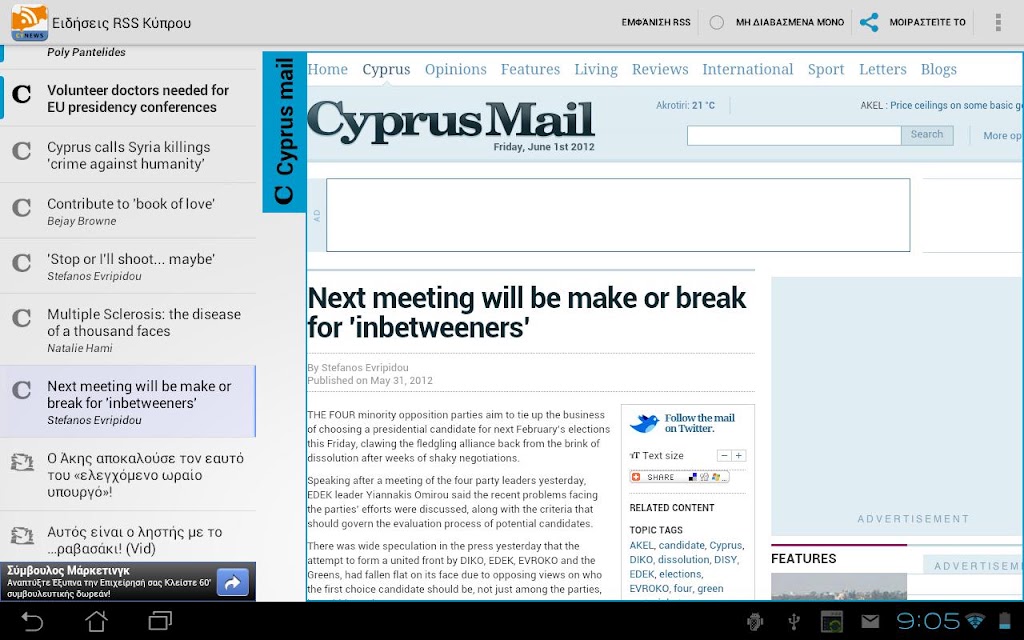The width and height of the screenshot is (1024, 640).
Task: Click Cyprus Mail icon beside 'Stop or I'll shoot'
Action: pos(22,263)
